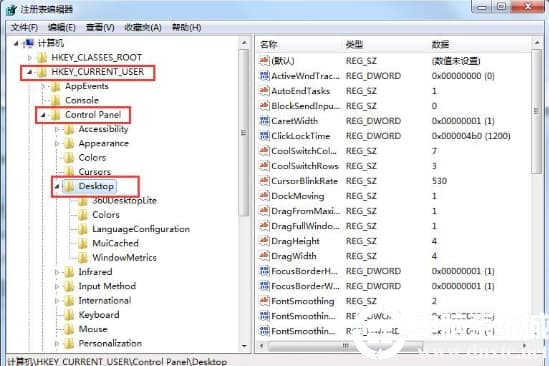Viewport: 549px width, 366px height.
Task: Click the LanguageConfiguration folder icon
Action: pos(83,229)
